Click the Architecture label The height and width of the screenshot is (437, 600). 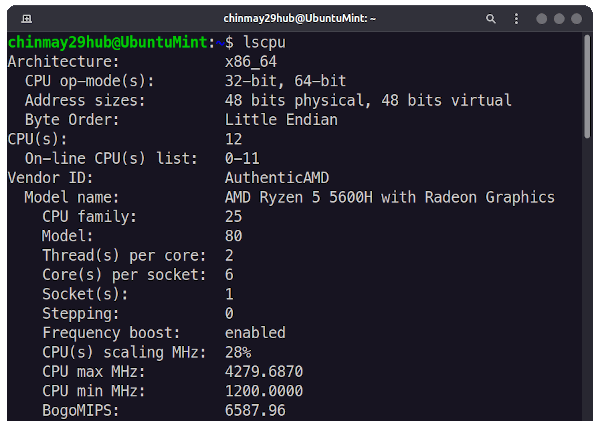(x=64, y=62)
